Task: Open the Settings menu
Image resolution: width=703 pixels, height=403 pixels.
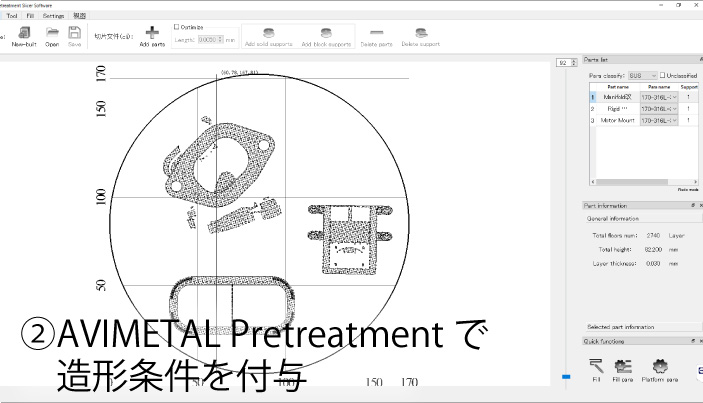Action: pyautogui.click(x=53, y=16)
